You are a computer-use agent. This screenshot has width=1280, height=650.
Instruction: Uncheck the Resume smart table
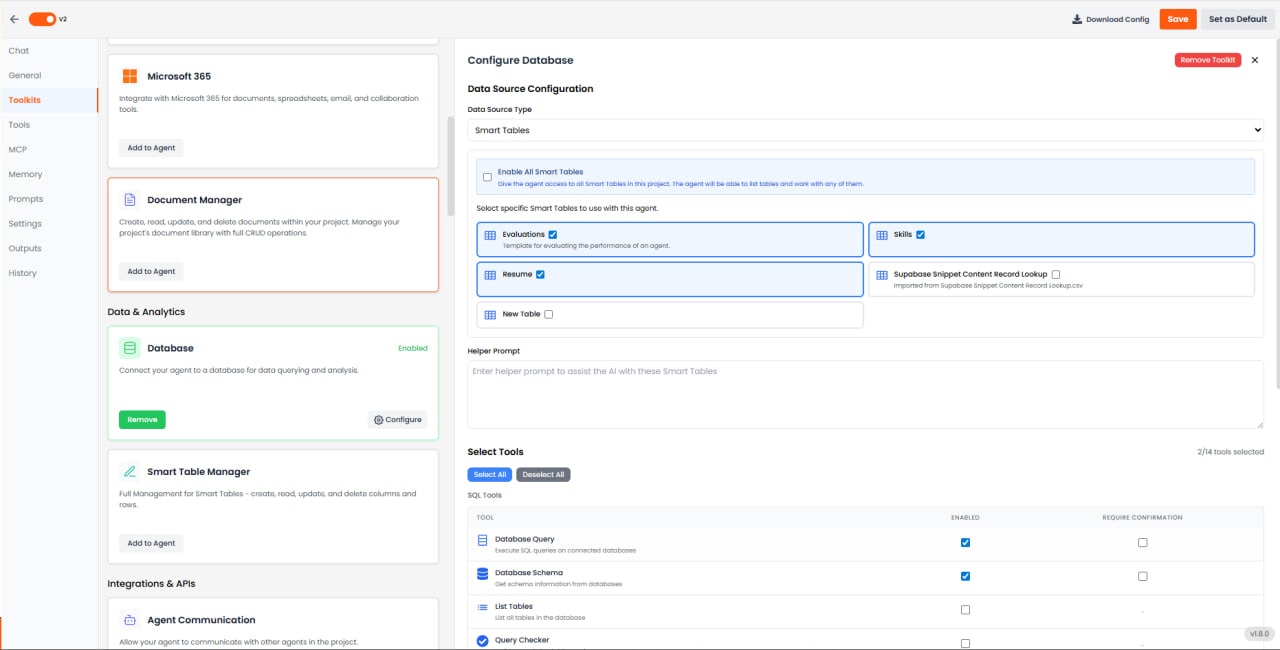click(x=540, y=273)
